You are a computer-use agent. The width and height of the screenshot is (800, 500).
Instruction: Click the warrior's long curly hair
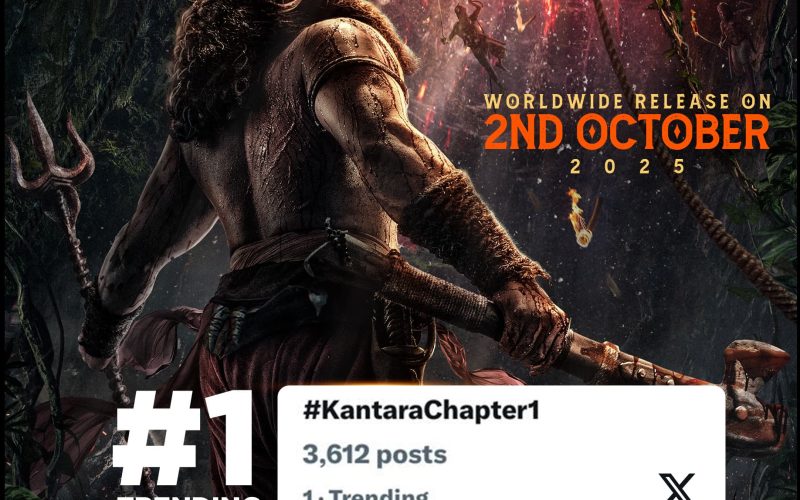[x=214, y=66]
